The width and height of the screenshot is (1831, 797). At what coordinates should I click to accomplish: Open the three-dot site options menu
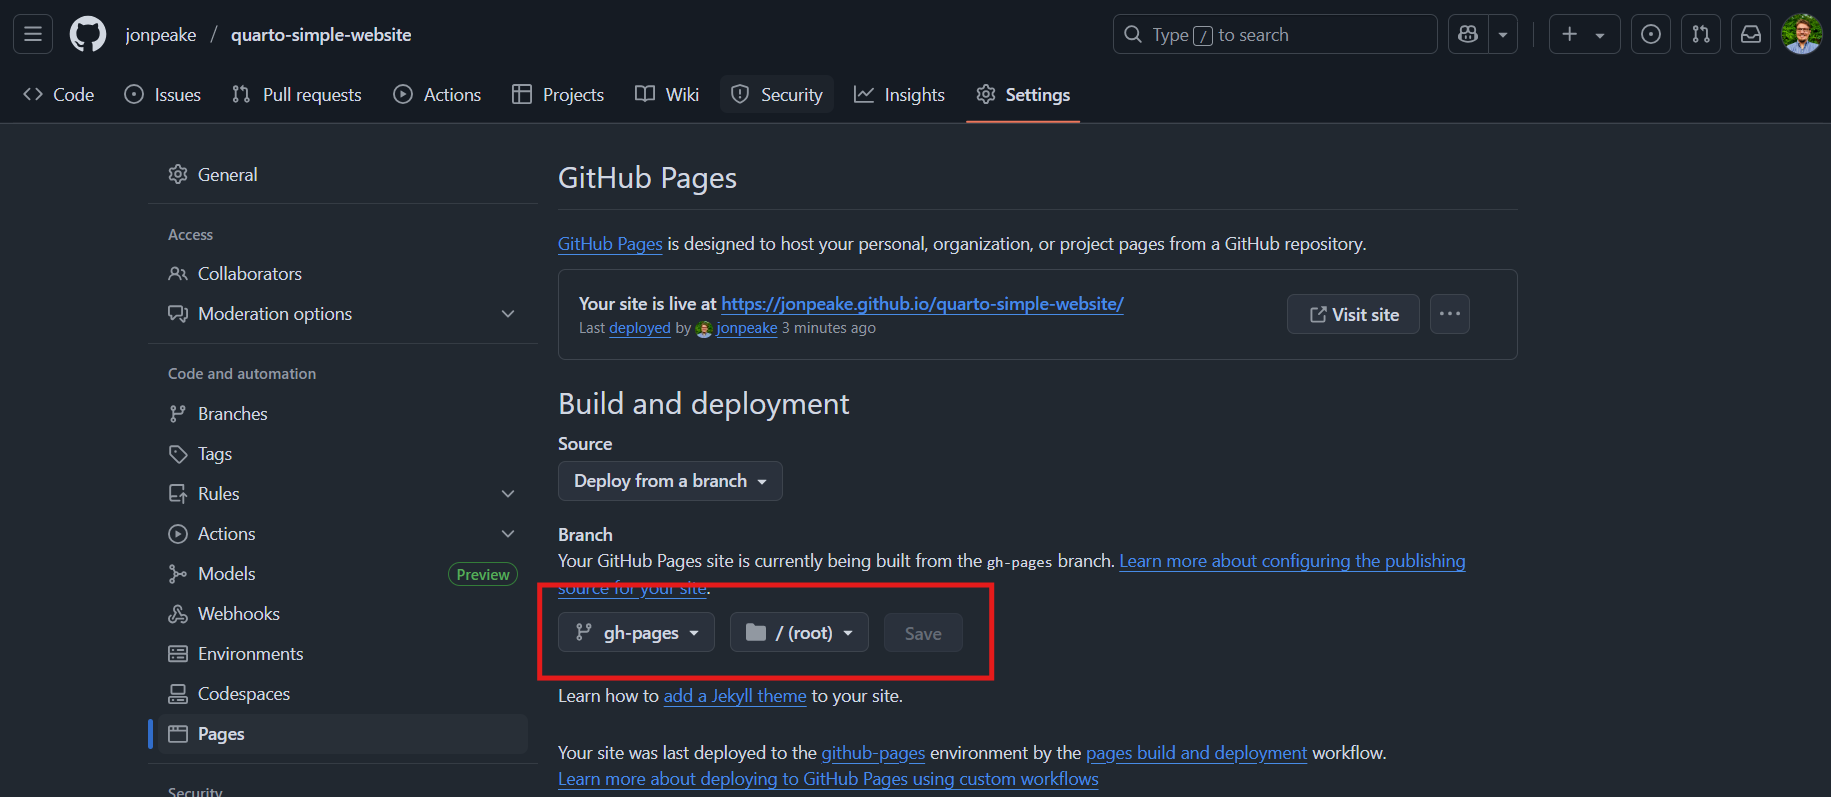tap(1449, 314)
